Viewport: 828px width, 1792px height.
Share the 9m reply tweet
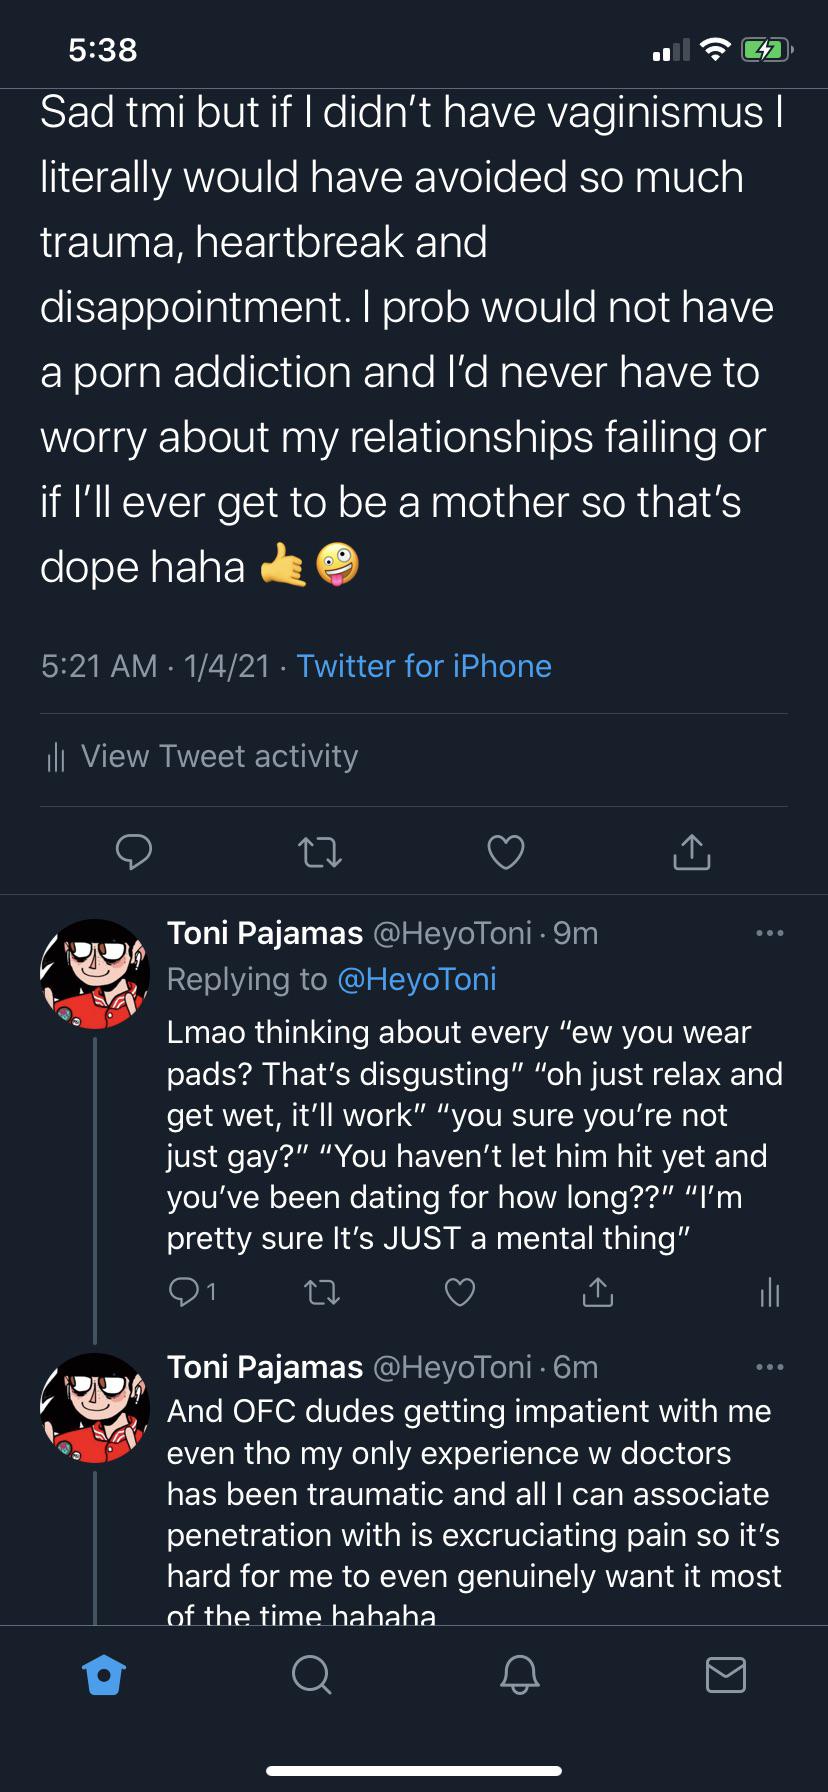(x=597, y=1293)
